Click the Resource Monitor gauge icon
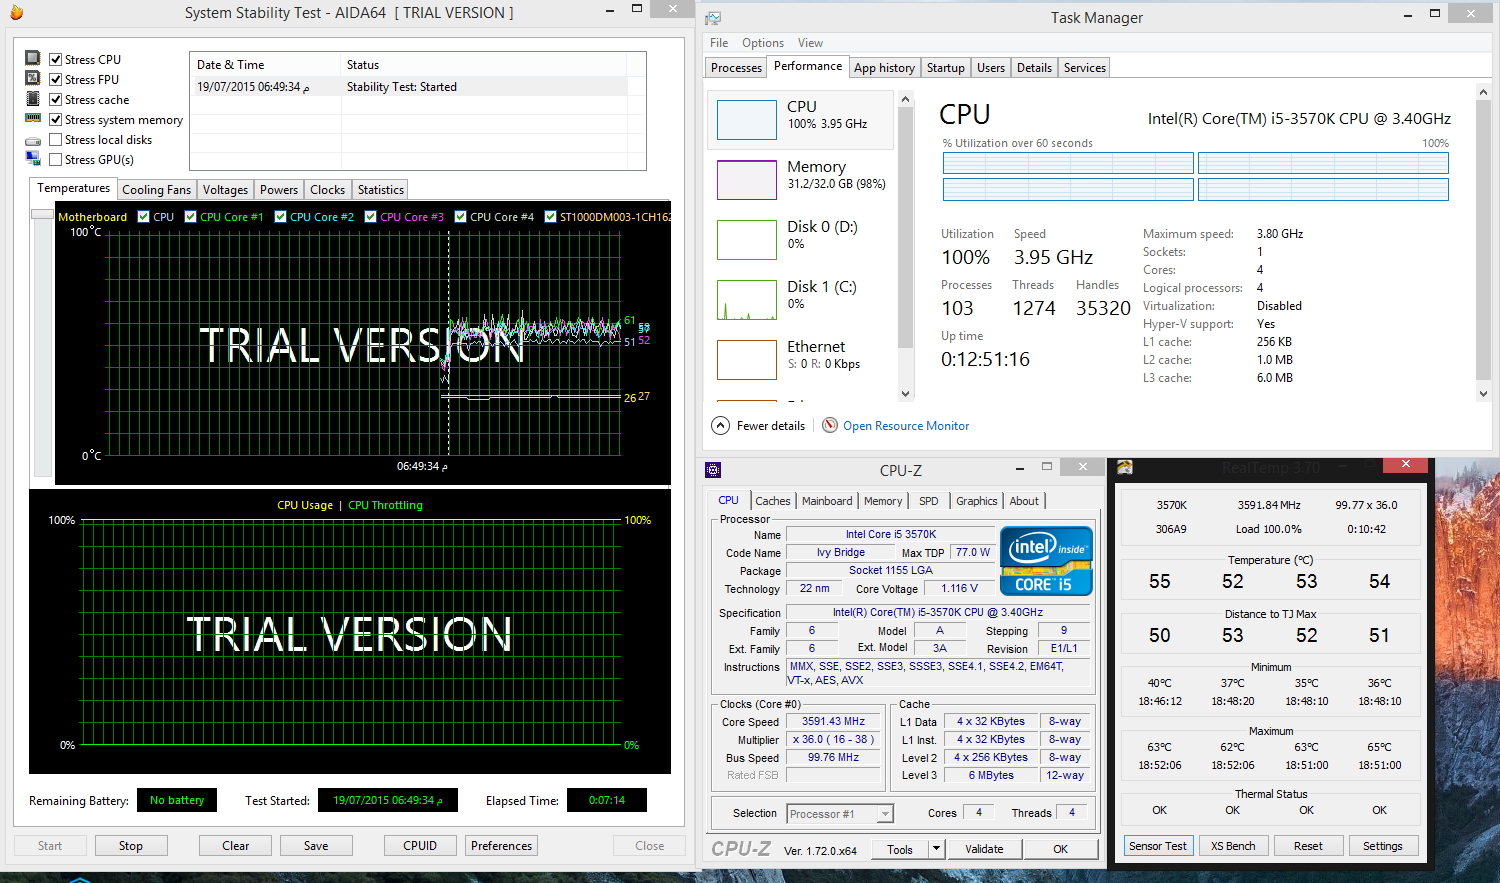The width and height of the screenshot is (1500, 883). point(830,425)
